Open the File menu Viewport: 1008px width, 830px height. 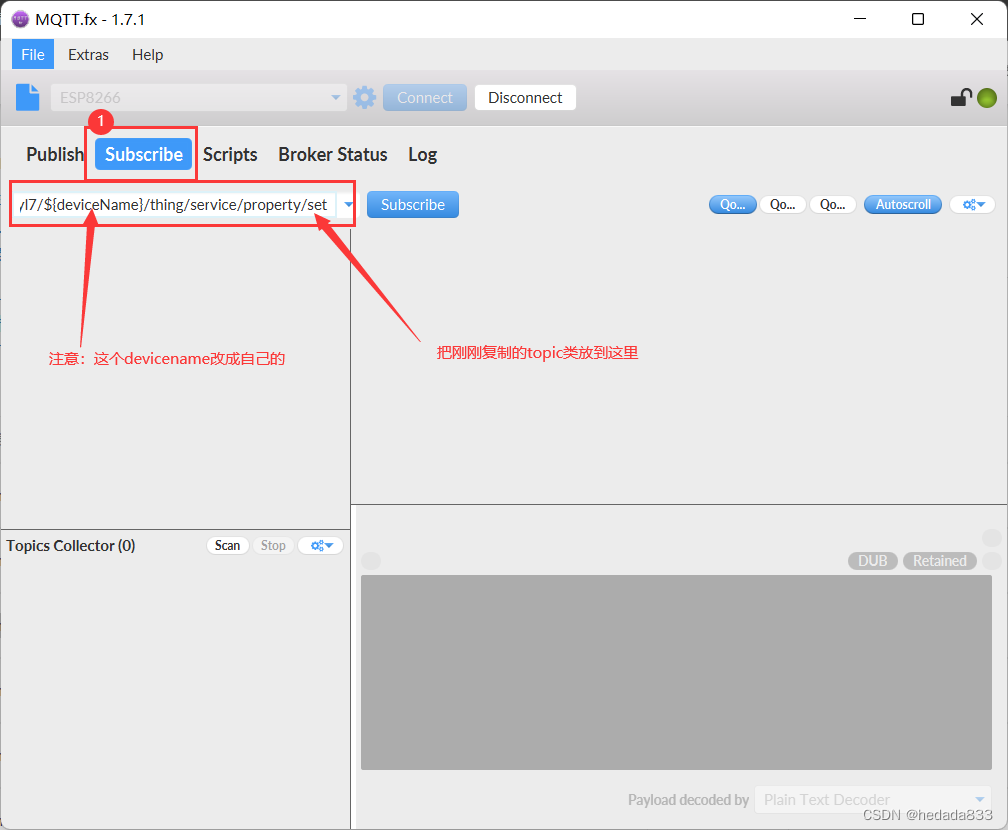[x=33, y=55]
